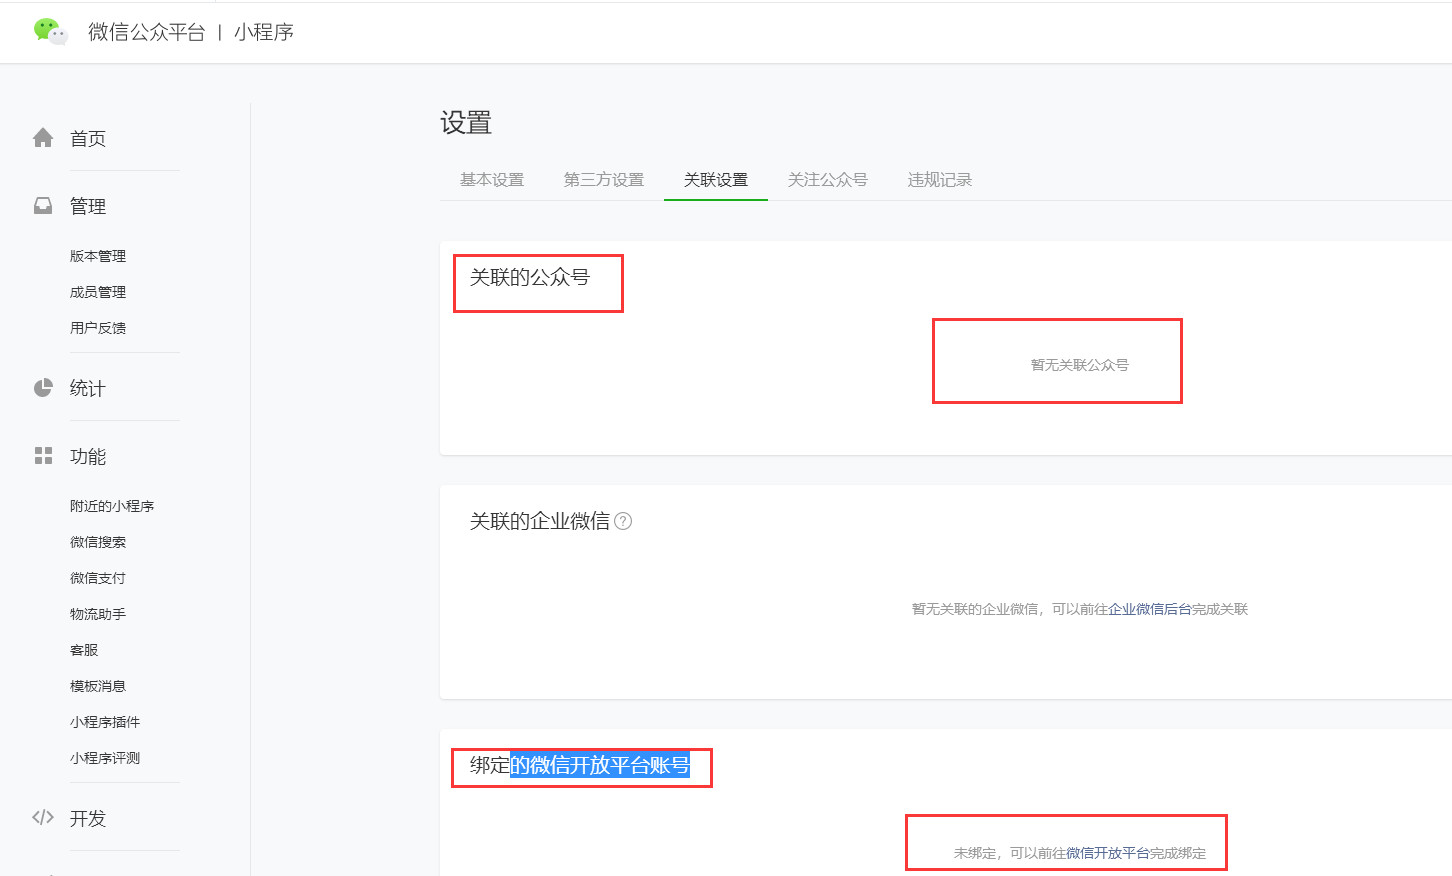Open the help icon next to 关联的企业微信
1452x876 pixels.
[623, 521]
